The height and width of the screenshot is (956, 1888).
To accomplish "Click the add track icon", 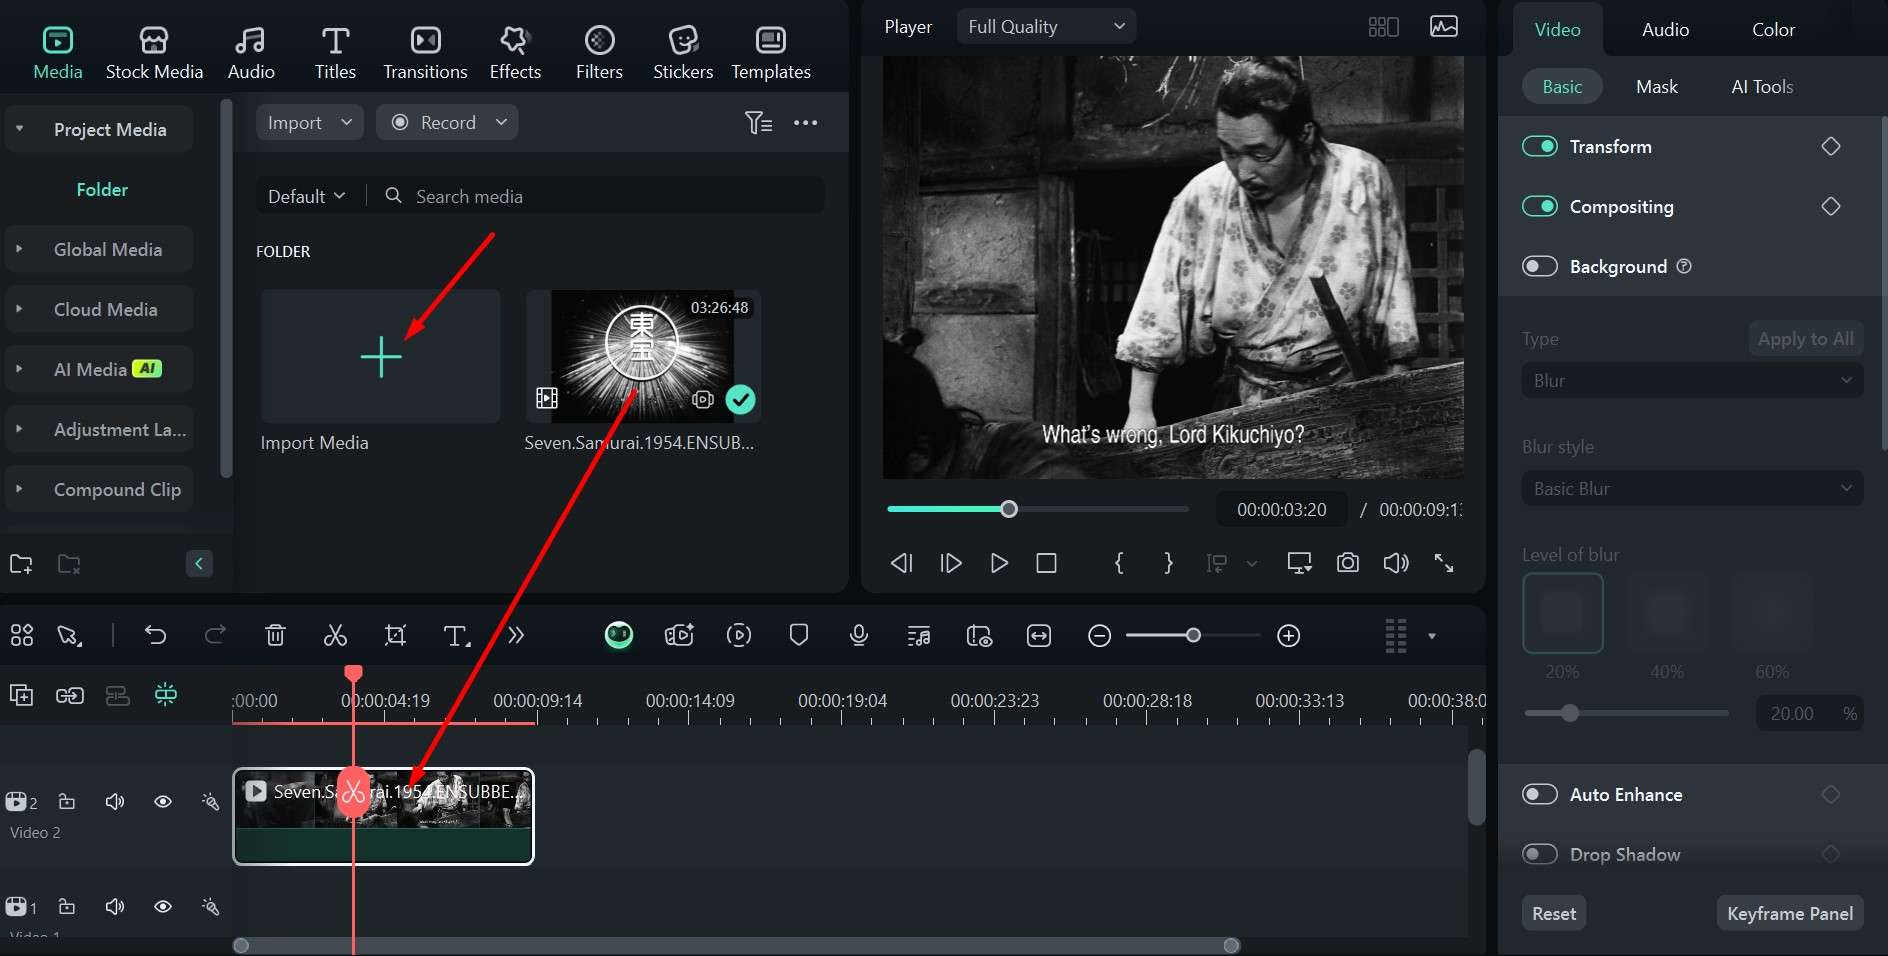I will (21, 695).
